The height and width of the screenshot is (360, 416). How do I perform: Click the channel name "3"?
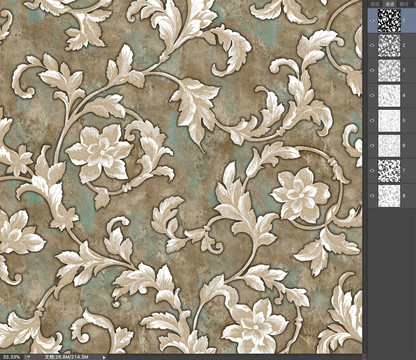[x=404, y=70]
